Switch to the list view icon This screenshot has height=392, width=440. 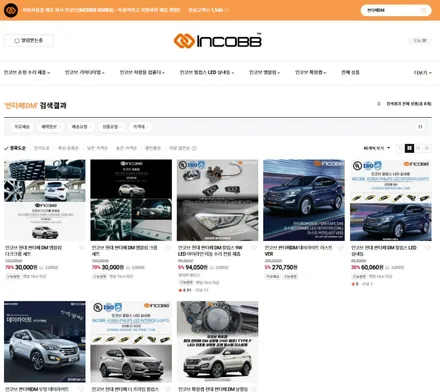coord(400,148)
